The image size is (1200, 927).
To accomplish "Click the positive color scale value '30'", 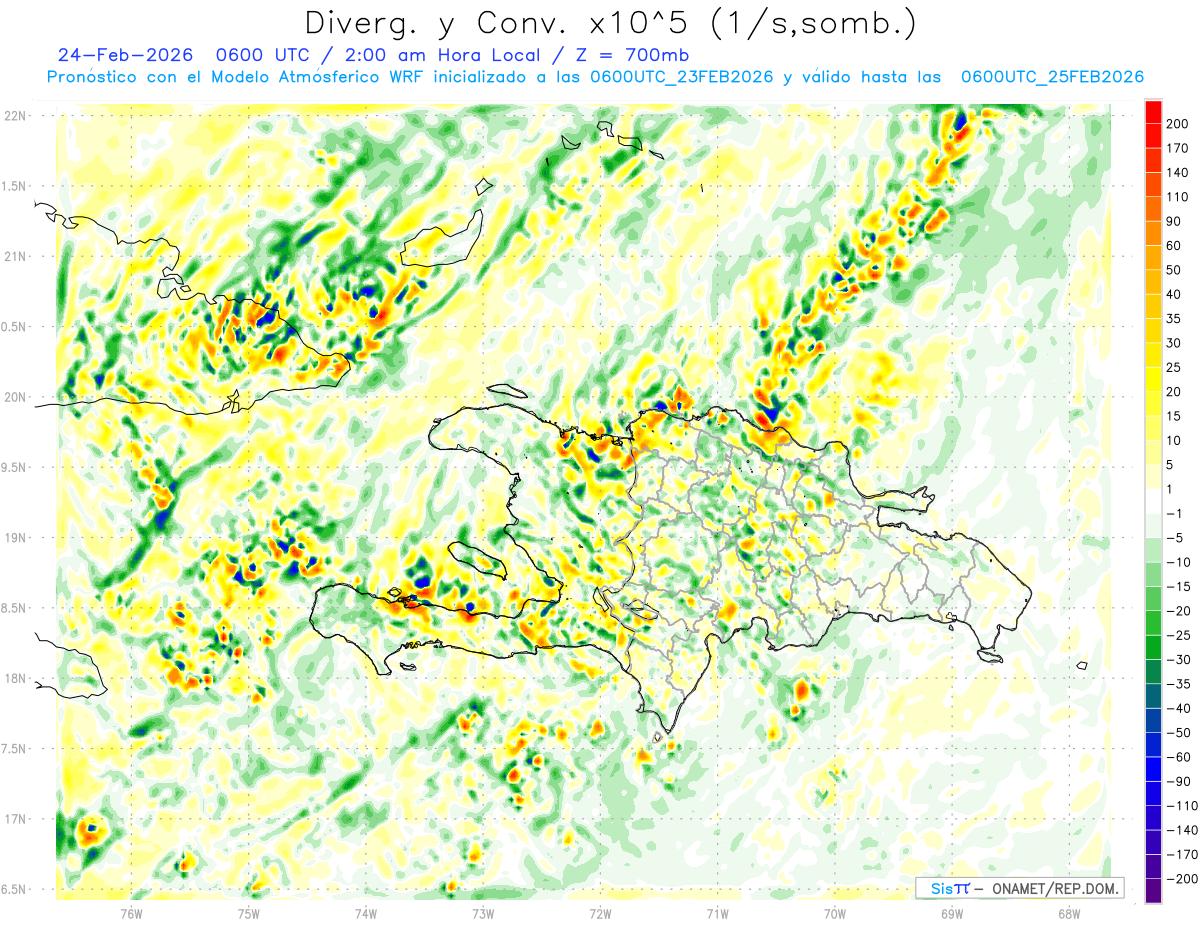I will pyautogui.click(x=1174, y=343).
